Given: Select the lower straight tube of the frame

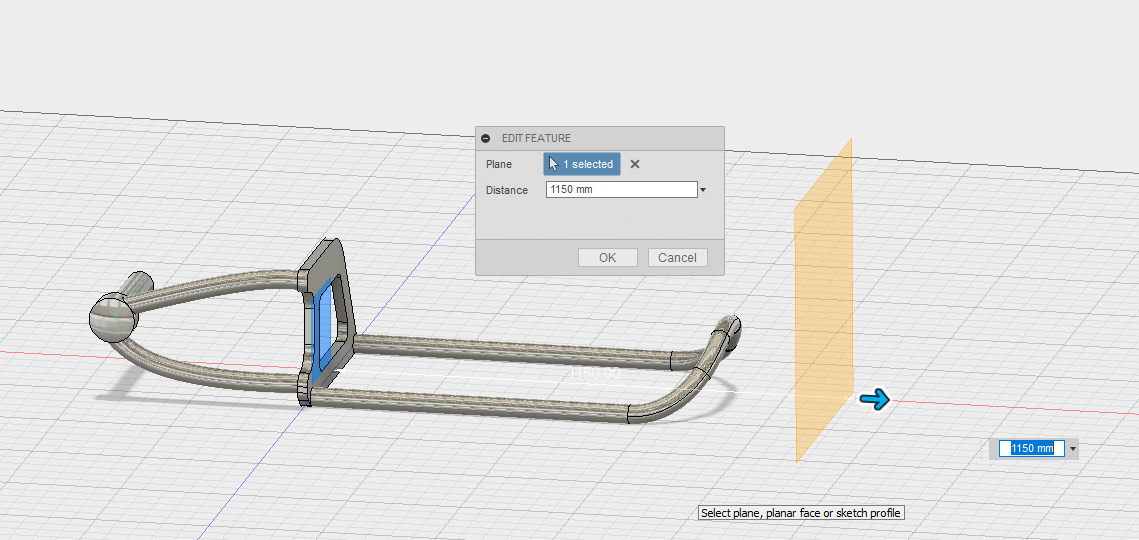Looking at the screenshot, I should click(470, 403).
